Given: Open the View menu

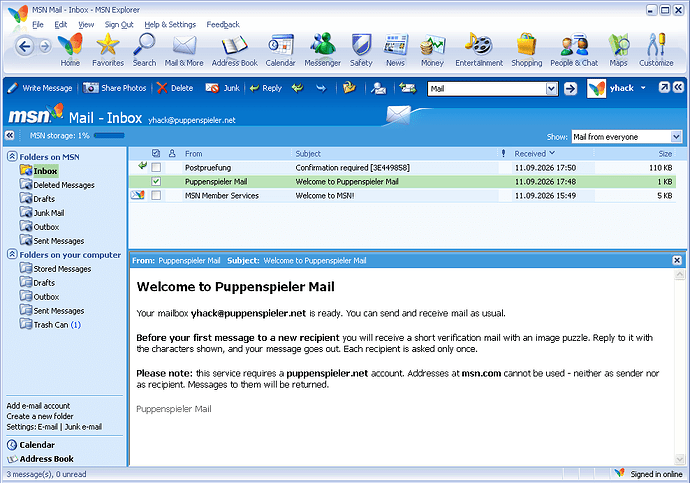Looking at the screenshot, I should coord(86,25).
